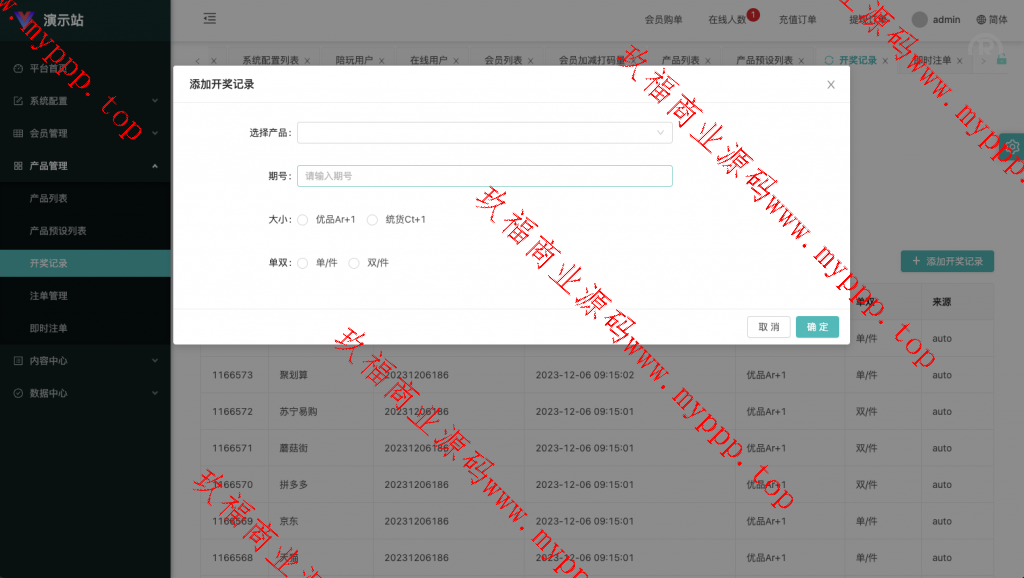Open the 选择产品 dropdown
1024x578 pixels.
[x=484, y=132]
